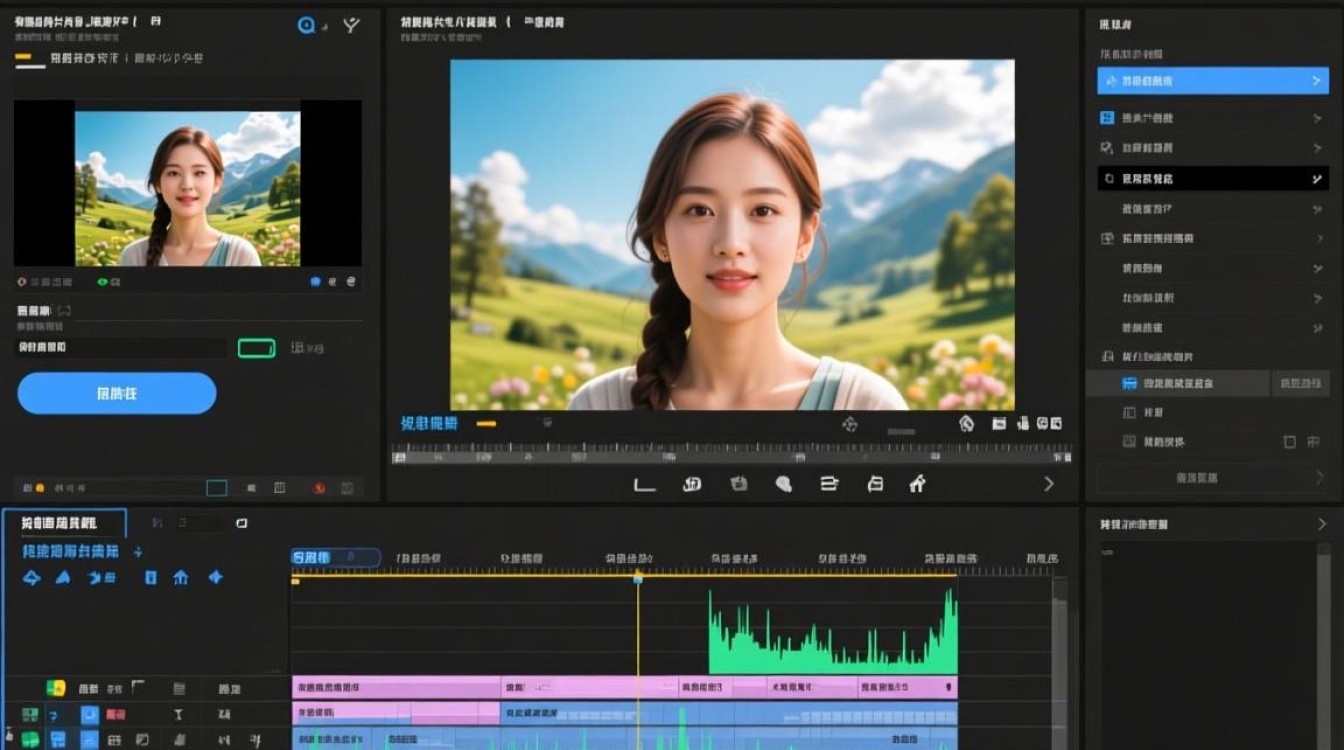Screen dimensions: 1344x750
Task: Click the blue house-shaped tool icon above the tracks
Action: [x=181, y=578]
